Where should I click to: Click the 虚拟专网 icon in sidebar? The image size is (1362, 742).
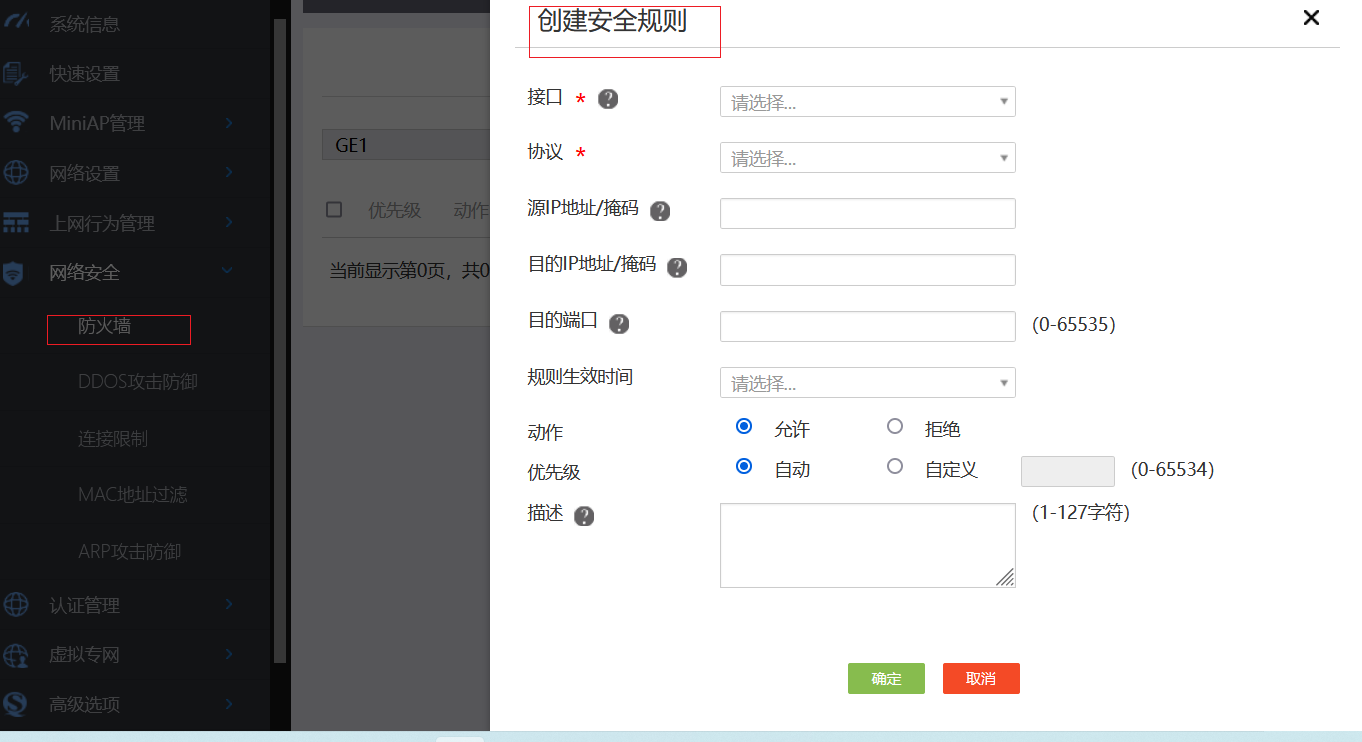click(x=16, y=655)
